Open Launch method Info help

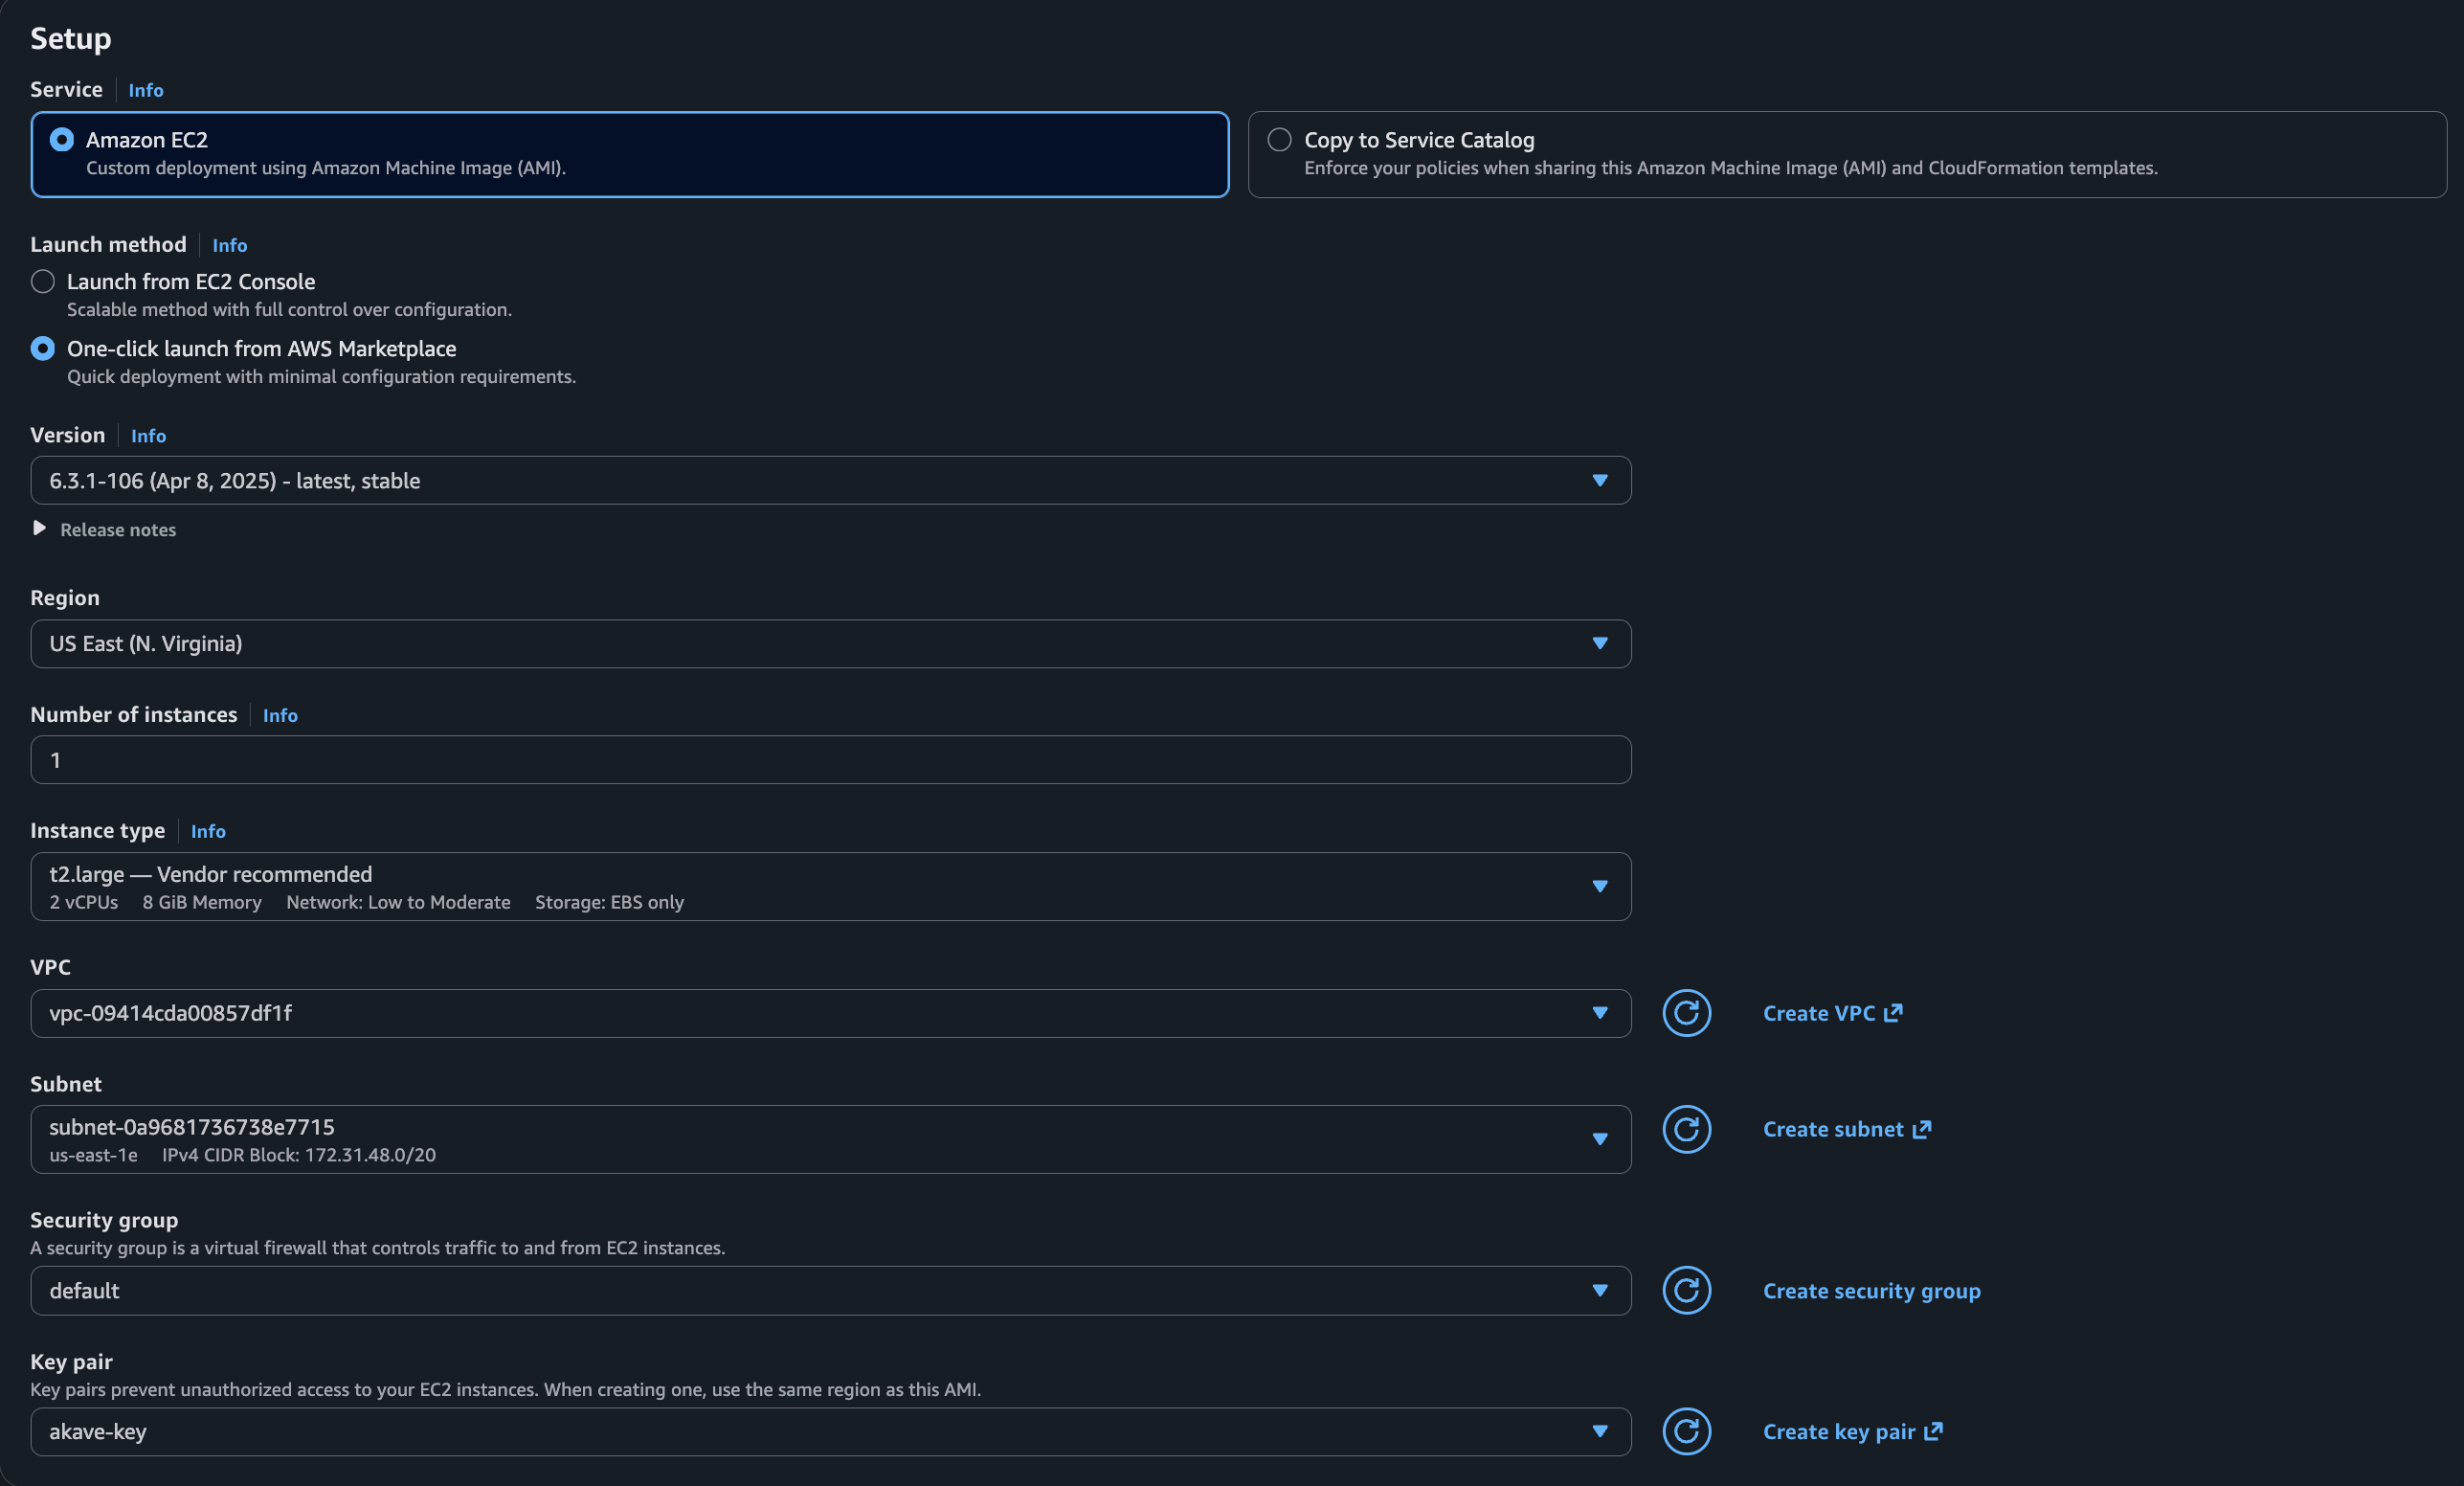click(x=229, y=245)
